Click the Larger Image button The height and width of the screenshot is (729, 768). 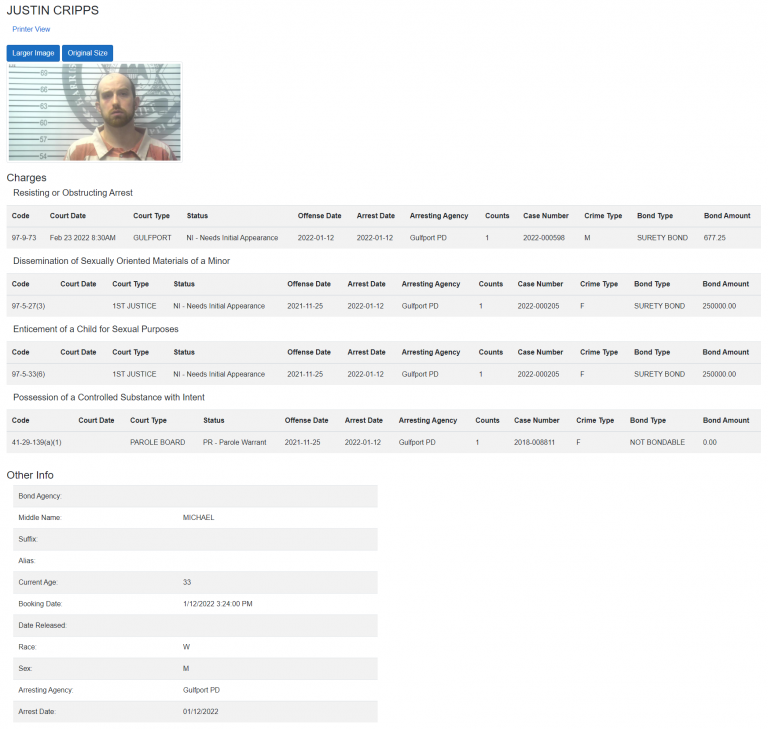[33, 53]
